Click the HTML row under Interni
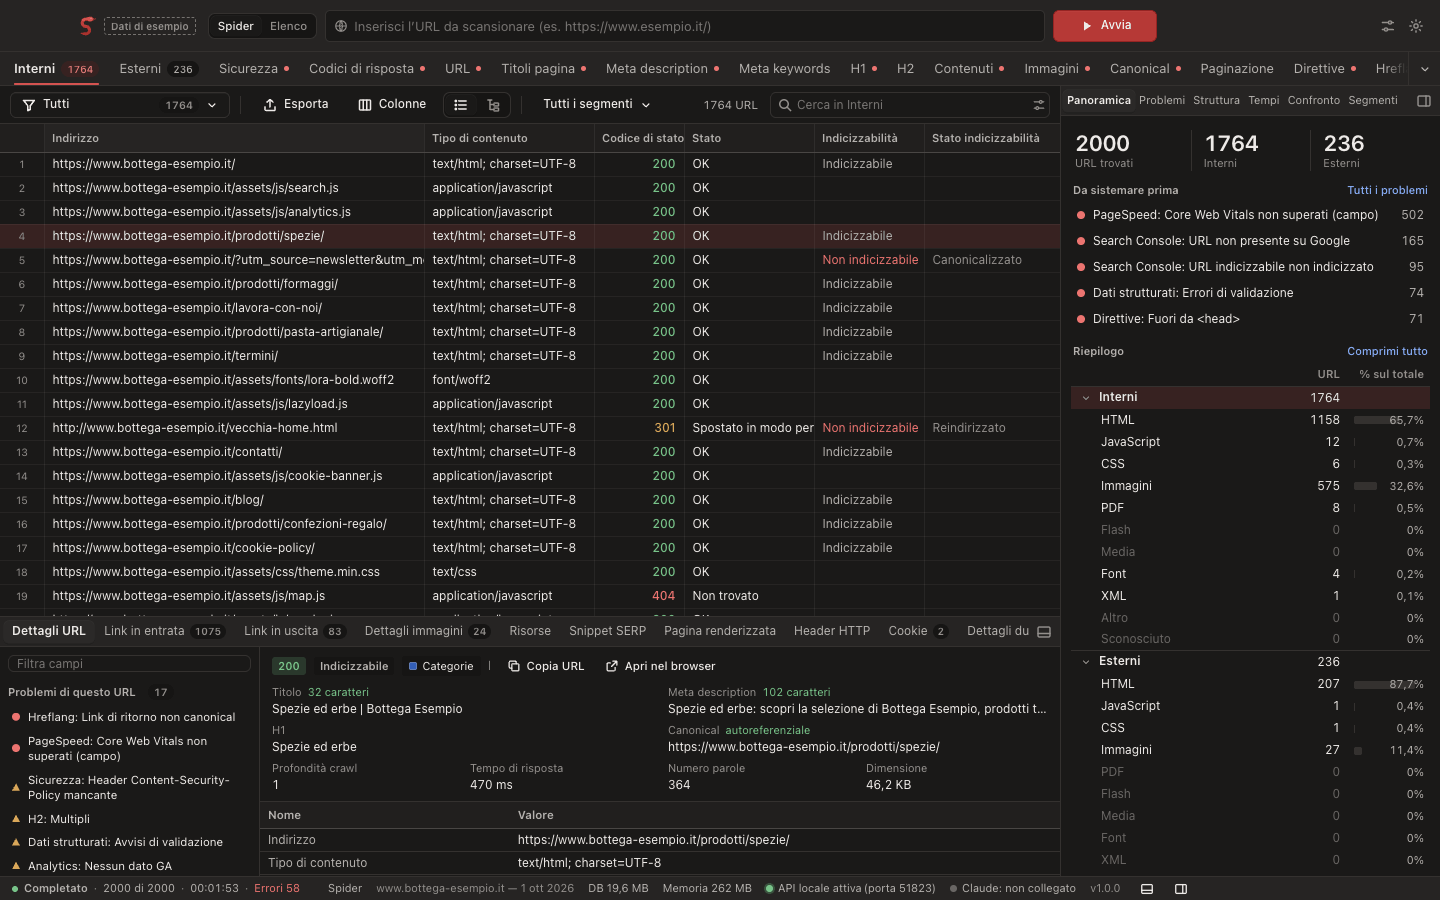Screen dimensions: 1440x900 coord(1250,420)
